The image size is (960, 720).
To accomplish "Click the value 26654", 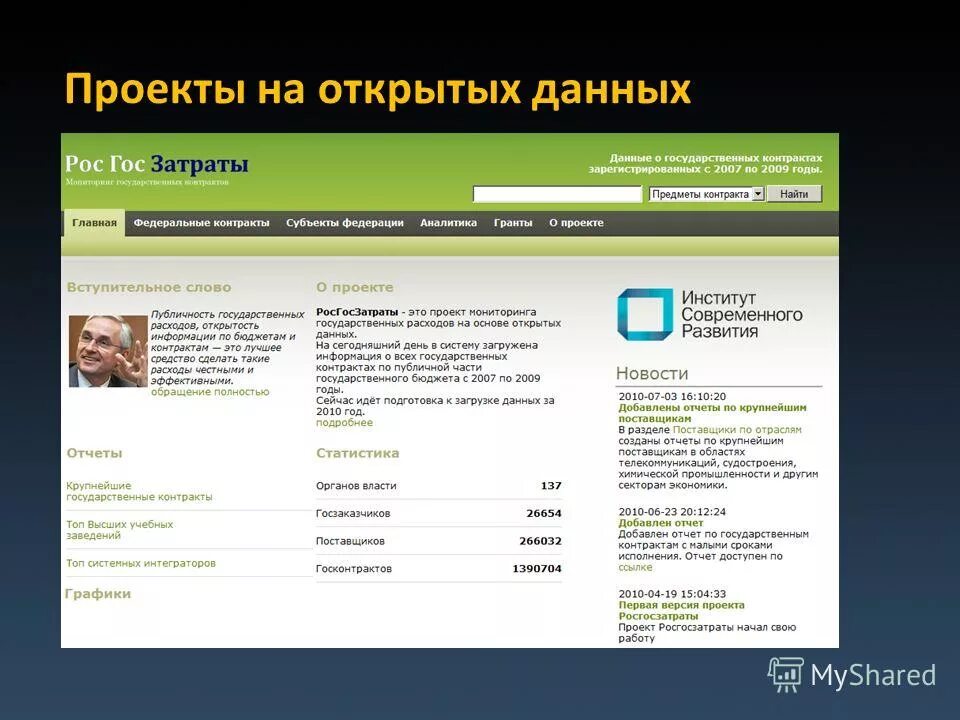I will pos(544,513).
